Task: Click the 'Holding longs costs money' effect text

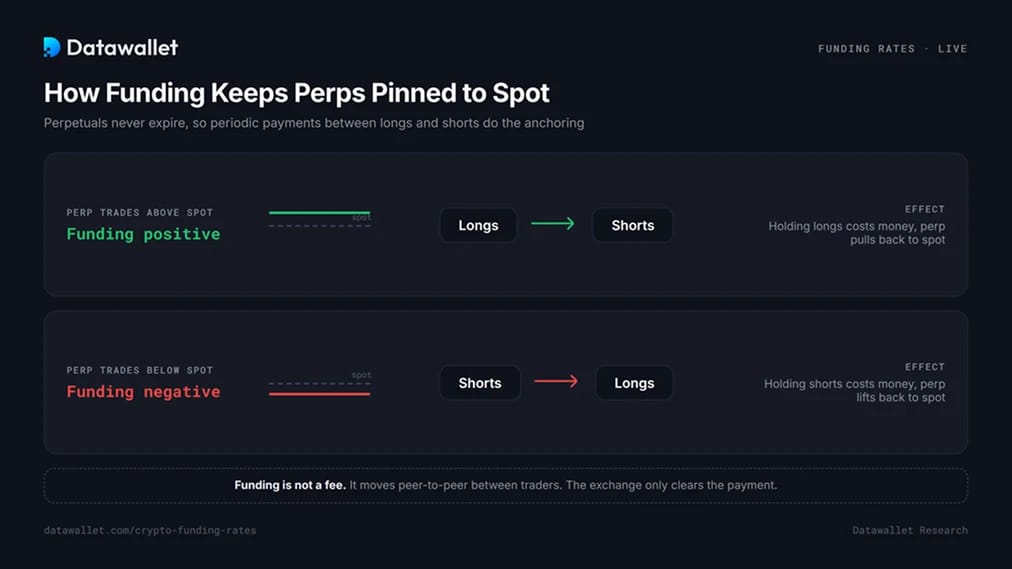Action: [x=856, y=233]
